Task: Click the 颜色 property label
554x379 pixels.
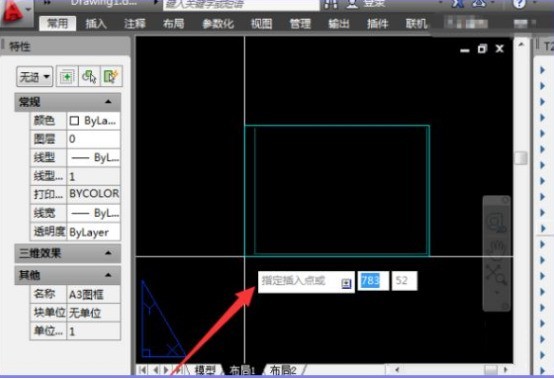Action: click(44, 121)
